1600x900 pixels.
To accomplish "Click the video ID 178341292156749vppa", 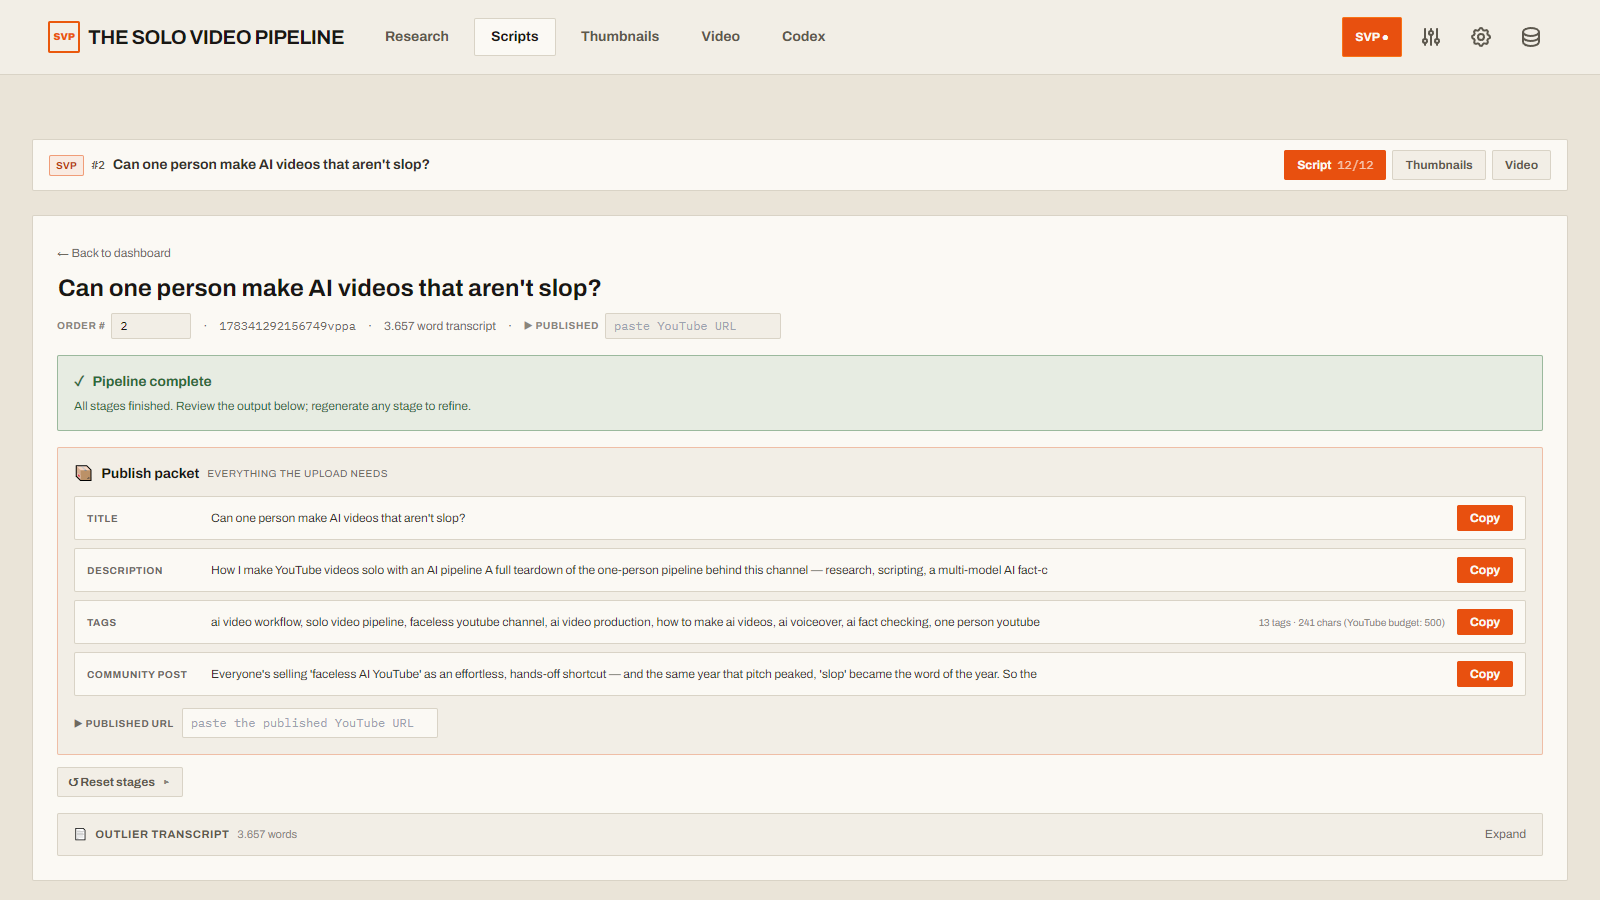I will [x=287, y=326].
